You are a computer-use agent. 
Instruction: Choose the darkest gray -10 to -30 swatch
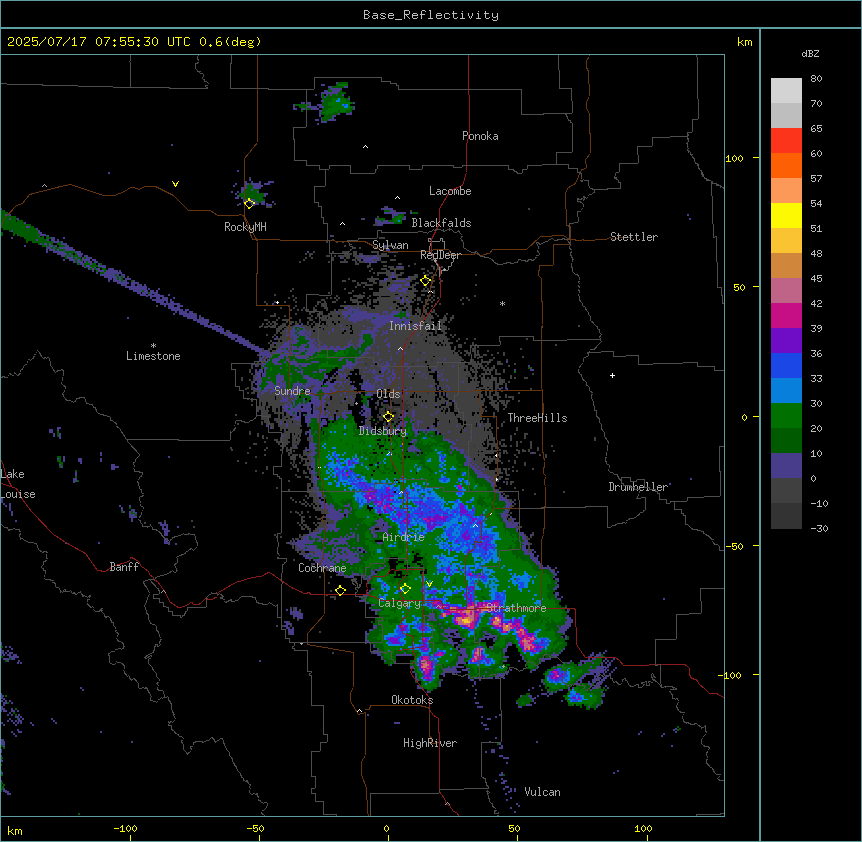[x=786, y=516]
